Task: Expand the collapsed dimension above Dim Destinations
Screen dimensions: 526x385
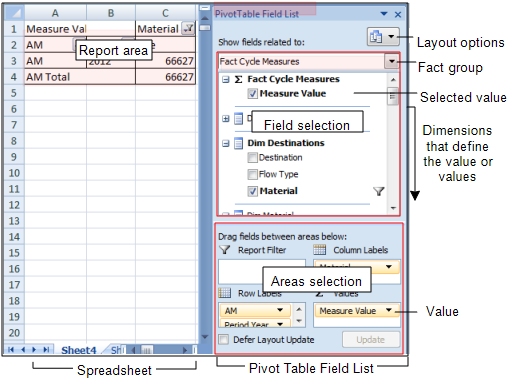Action: pos(226,118)
